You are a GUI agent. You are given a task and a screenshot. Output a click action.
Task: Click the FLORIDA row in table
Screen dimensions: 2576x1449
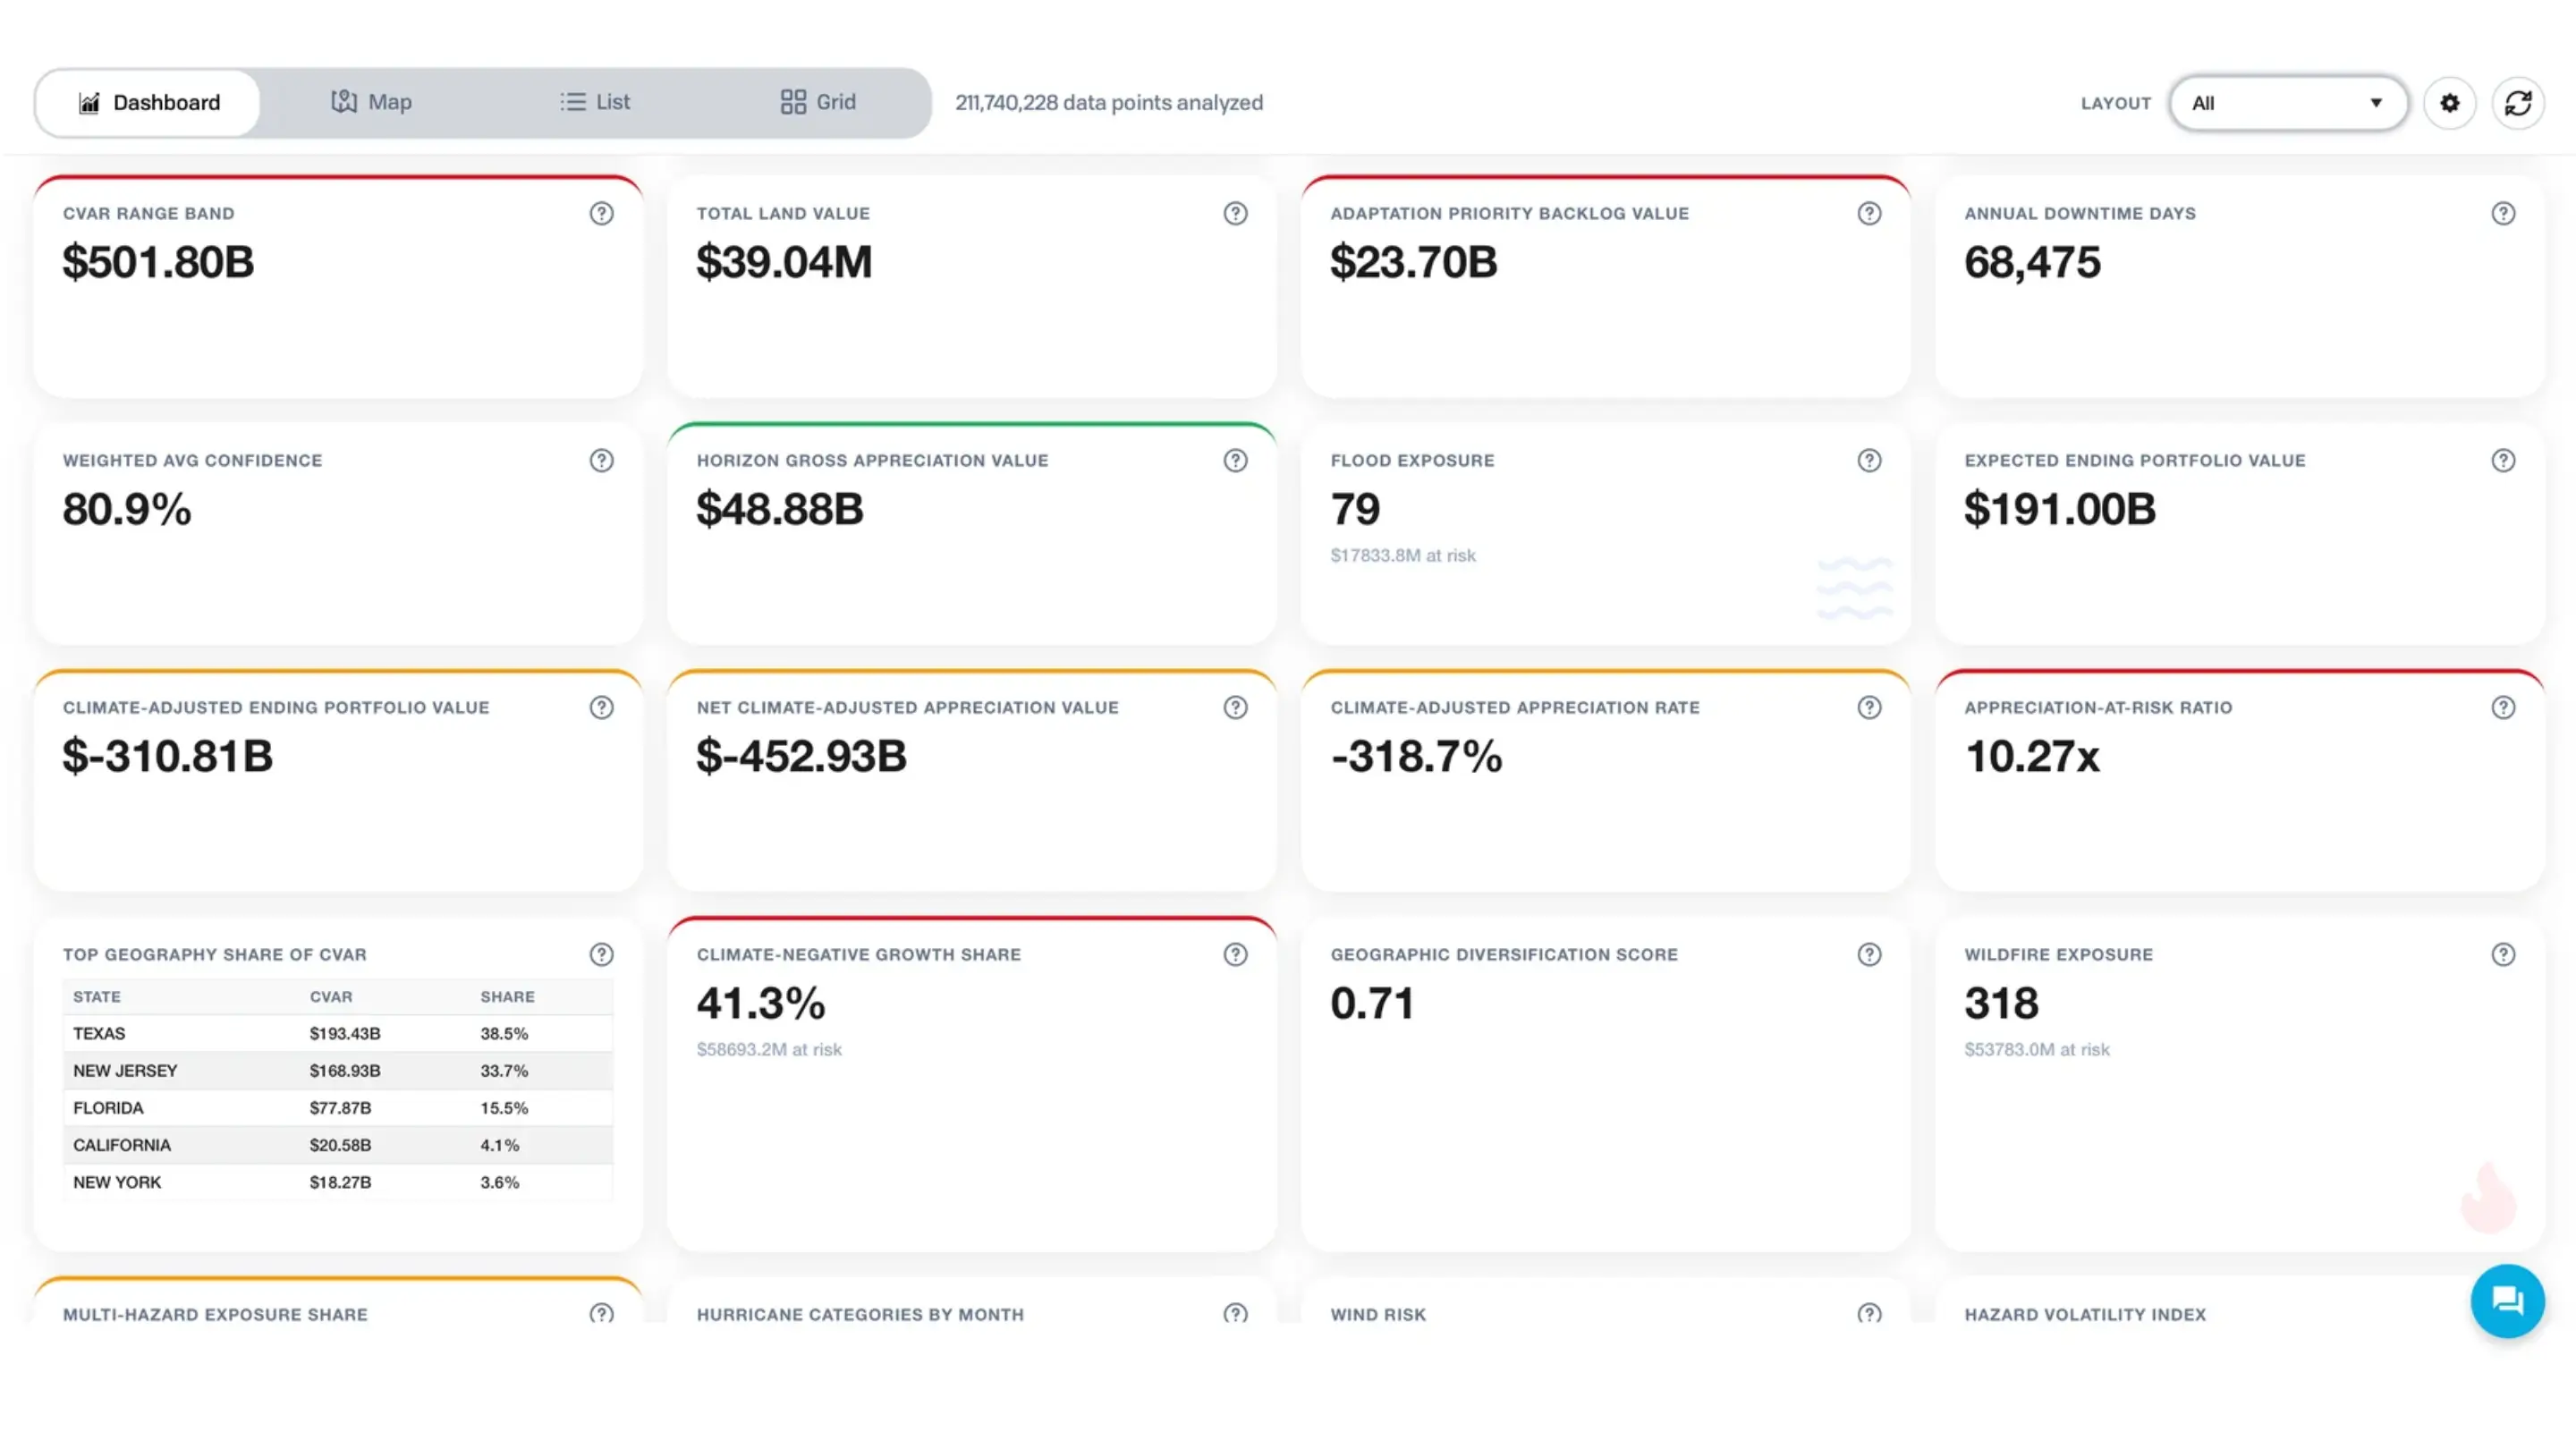click(338, 1107)
